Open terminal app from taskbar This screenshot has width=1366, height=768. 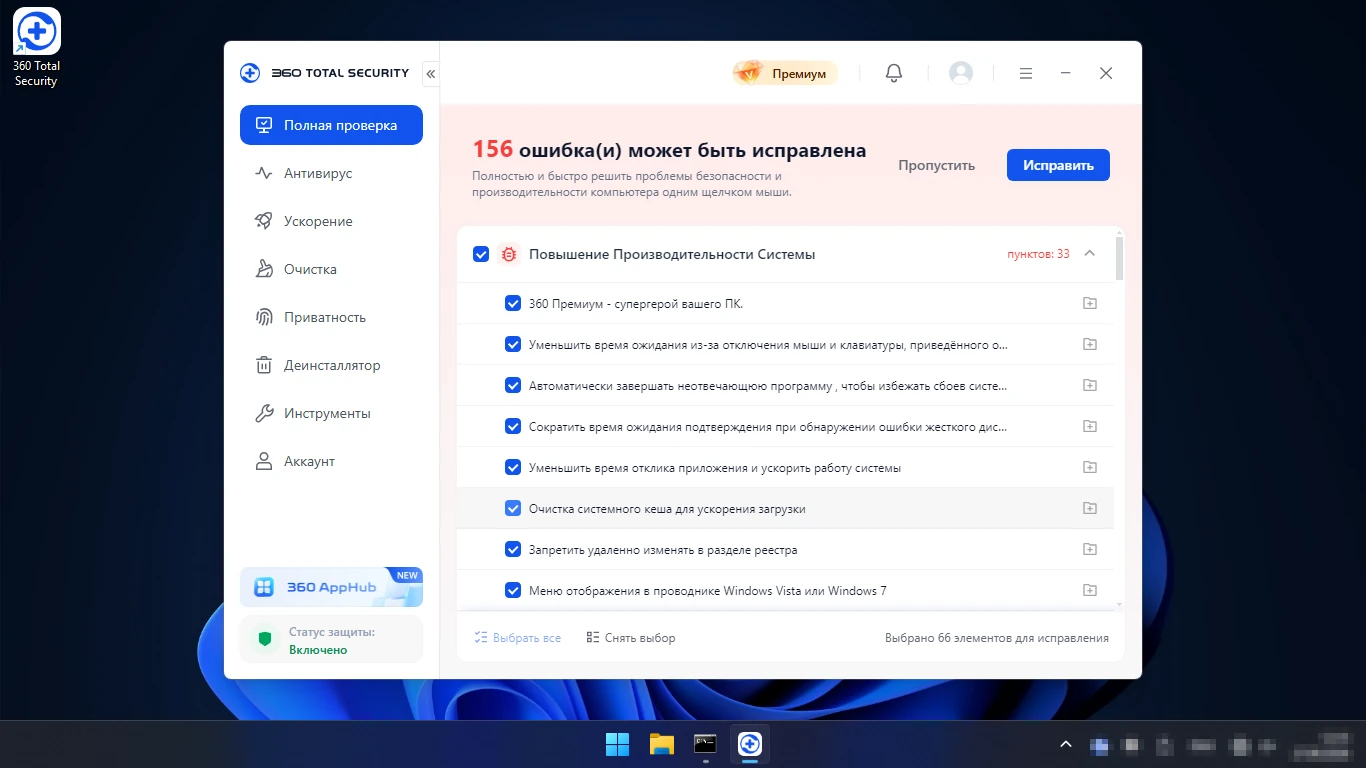click(705, 744)
